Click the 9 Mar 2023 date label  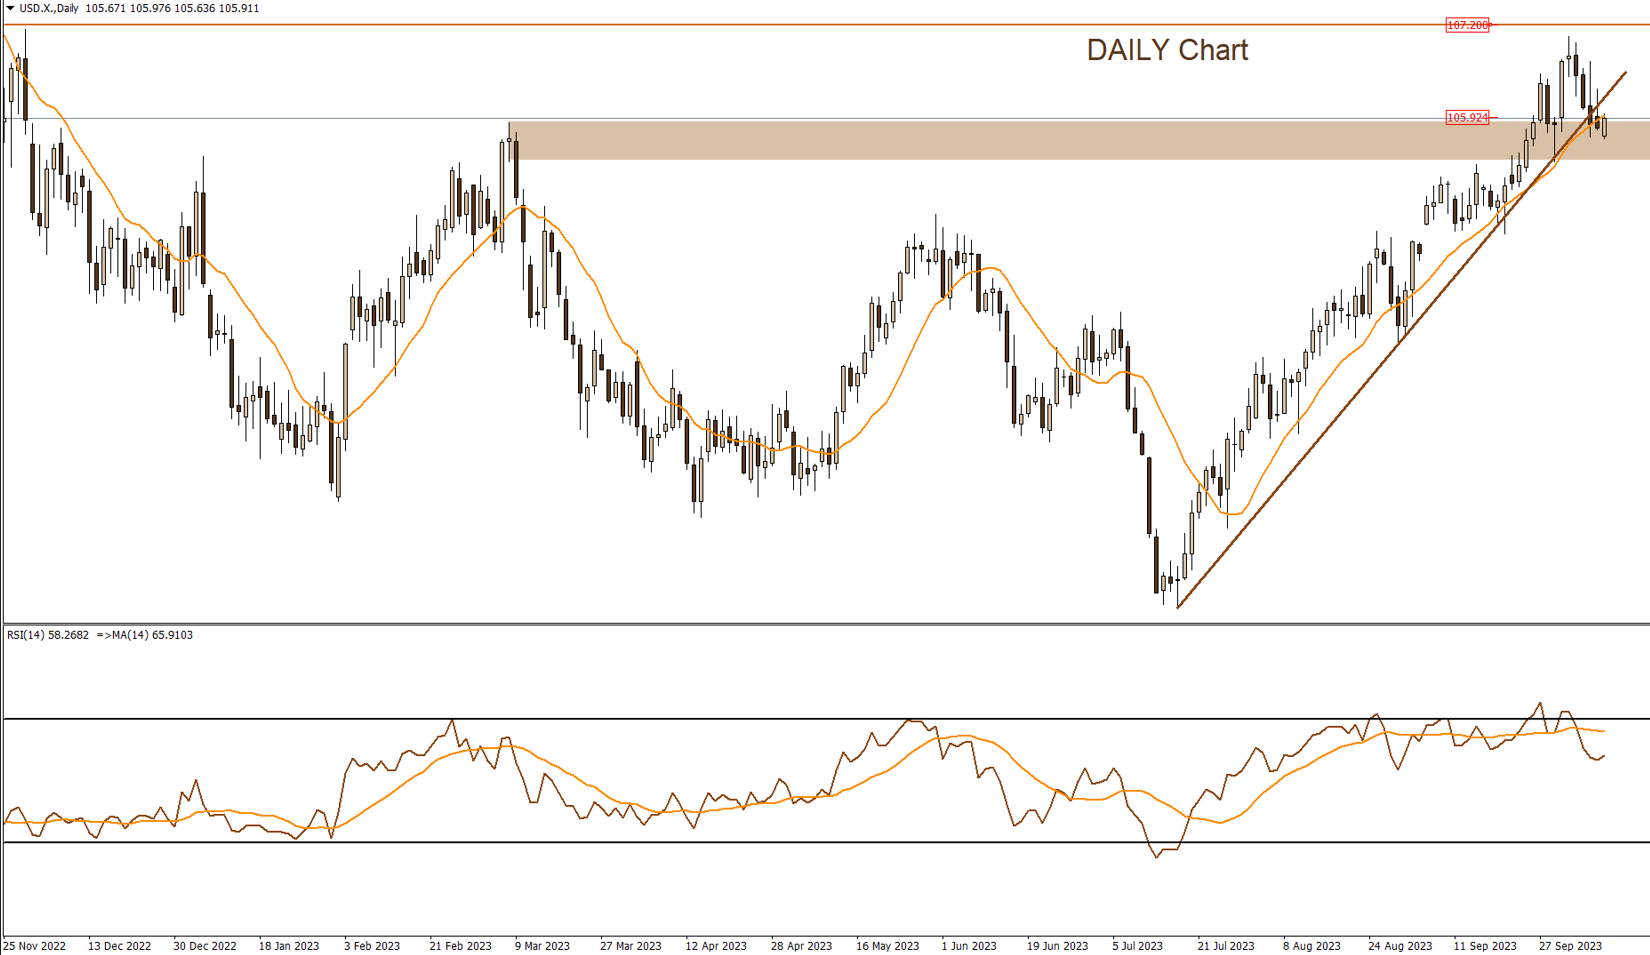[542, 946]
